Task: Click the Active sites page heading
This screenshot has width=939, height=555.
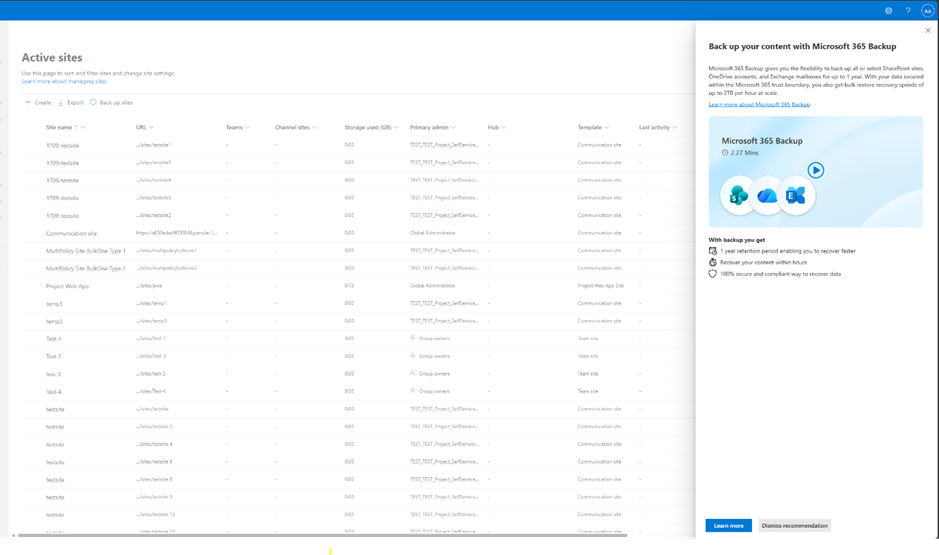Action: (52, 57)
